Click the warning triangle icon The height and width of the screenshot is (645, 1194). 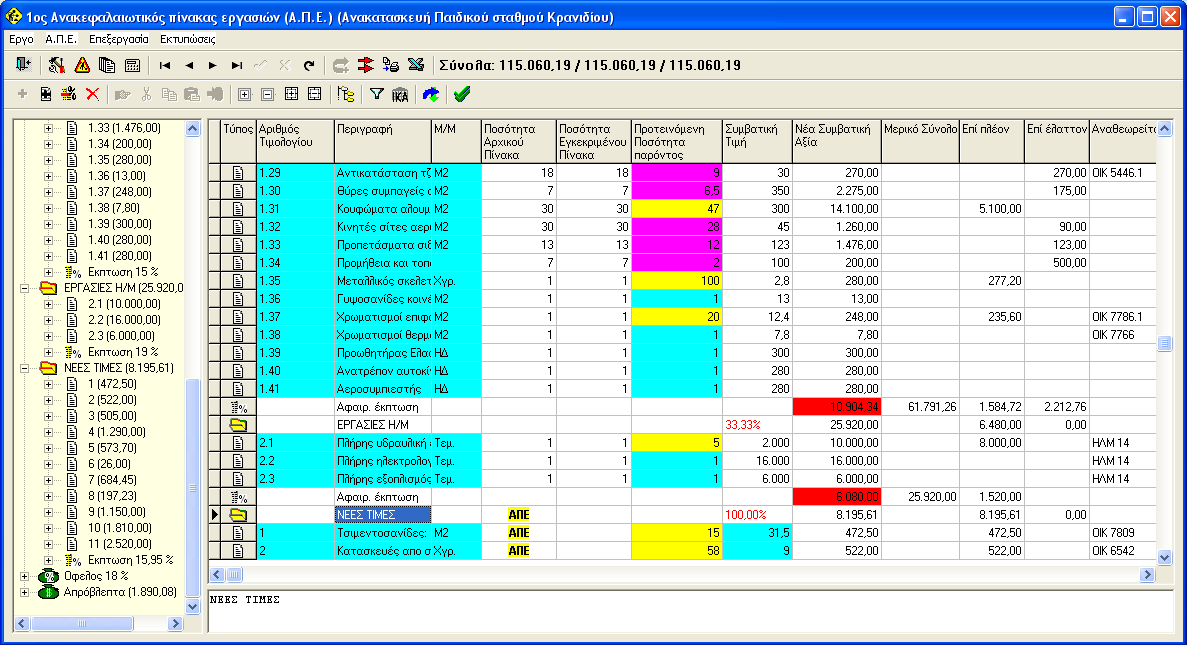coord(82,65)
